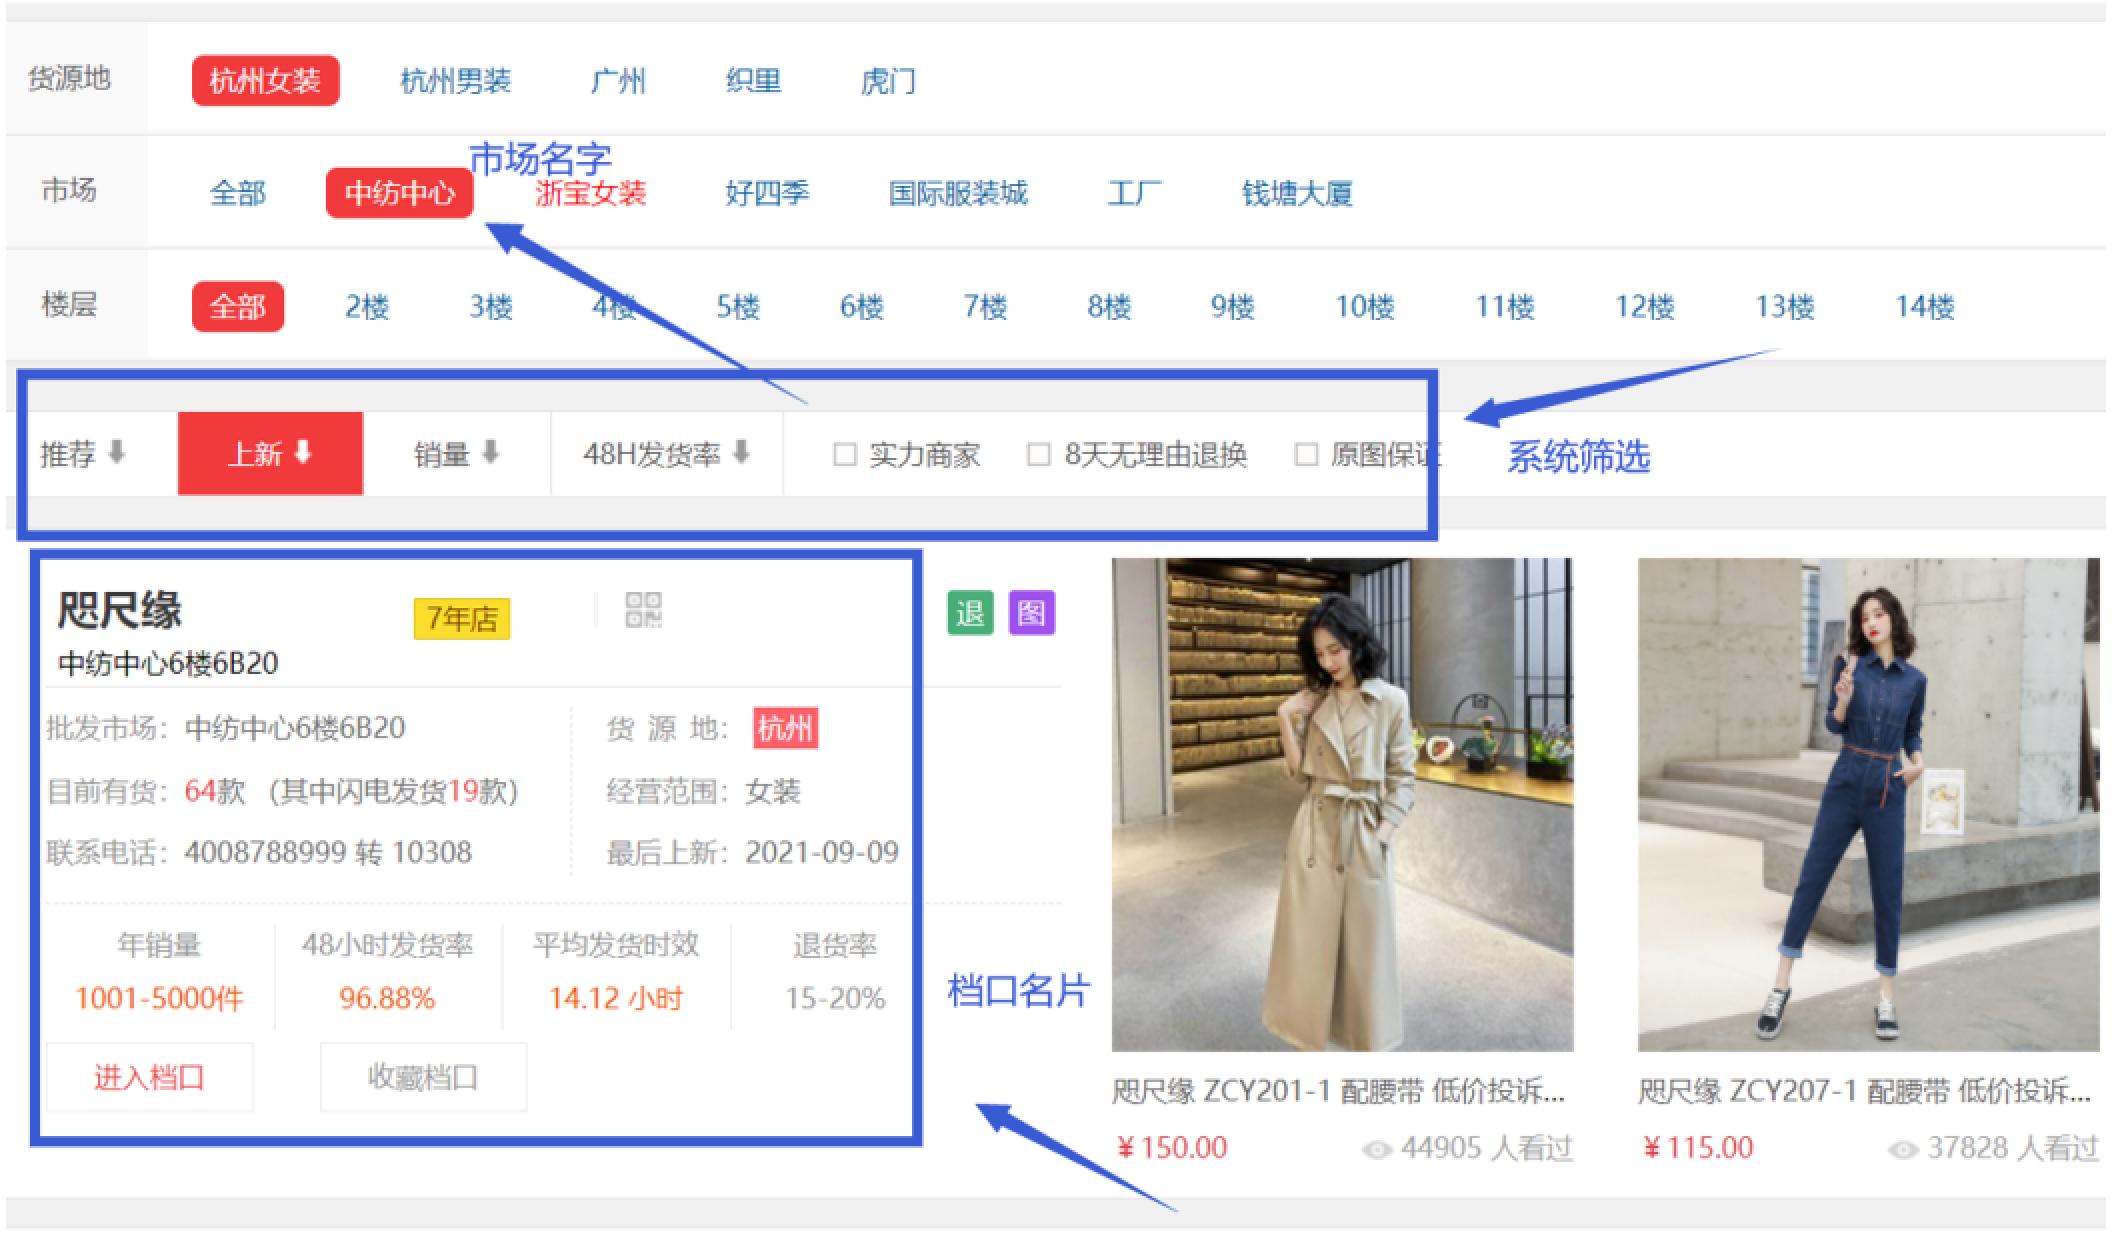Click the yellow 7年店 badge
The image size is (2112, 1242).
pos(462,618)
